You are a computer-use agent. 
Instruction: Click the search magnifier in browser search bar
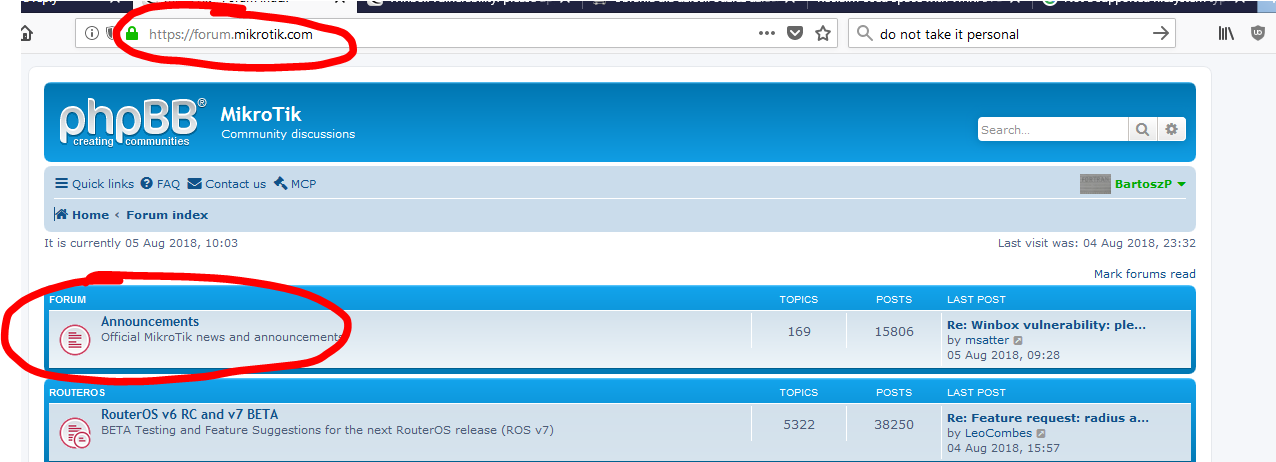click(x=865, y=34)
